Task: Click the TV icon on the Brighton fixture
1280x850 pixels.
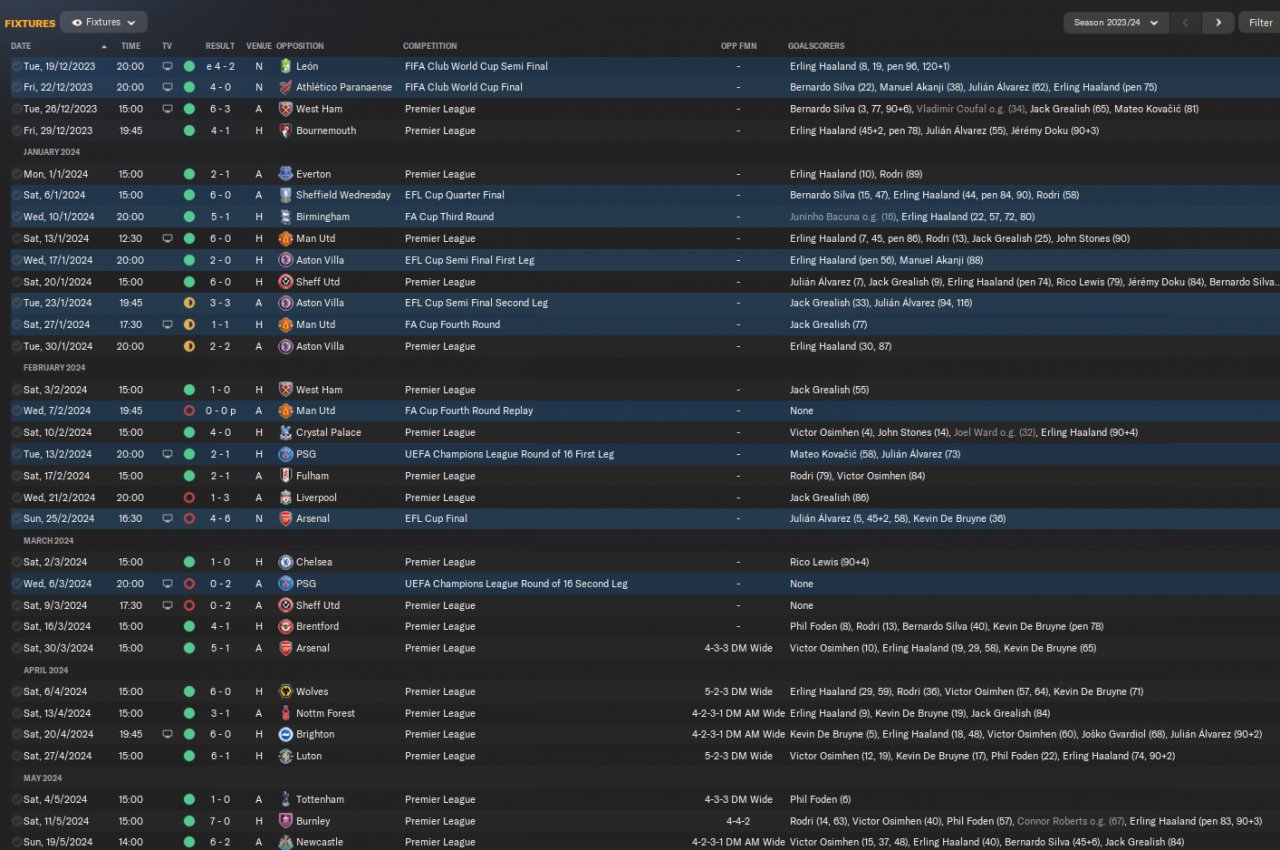Action: [167, 734]
